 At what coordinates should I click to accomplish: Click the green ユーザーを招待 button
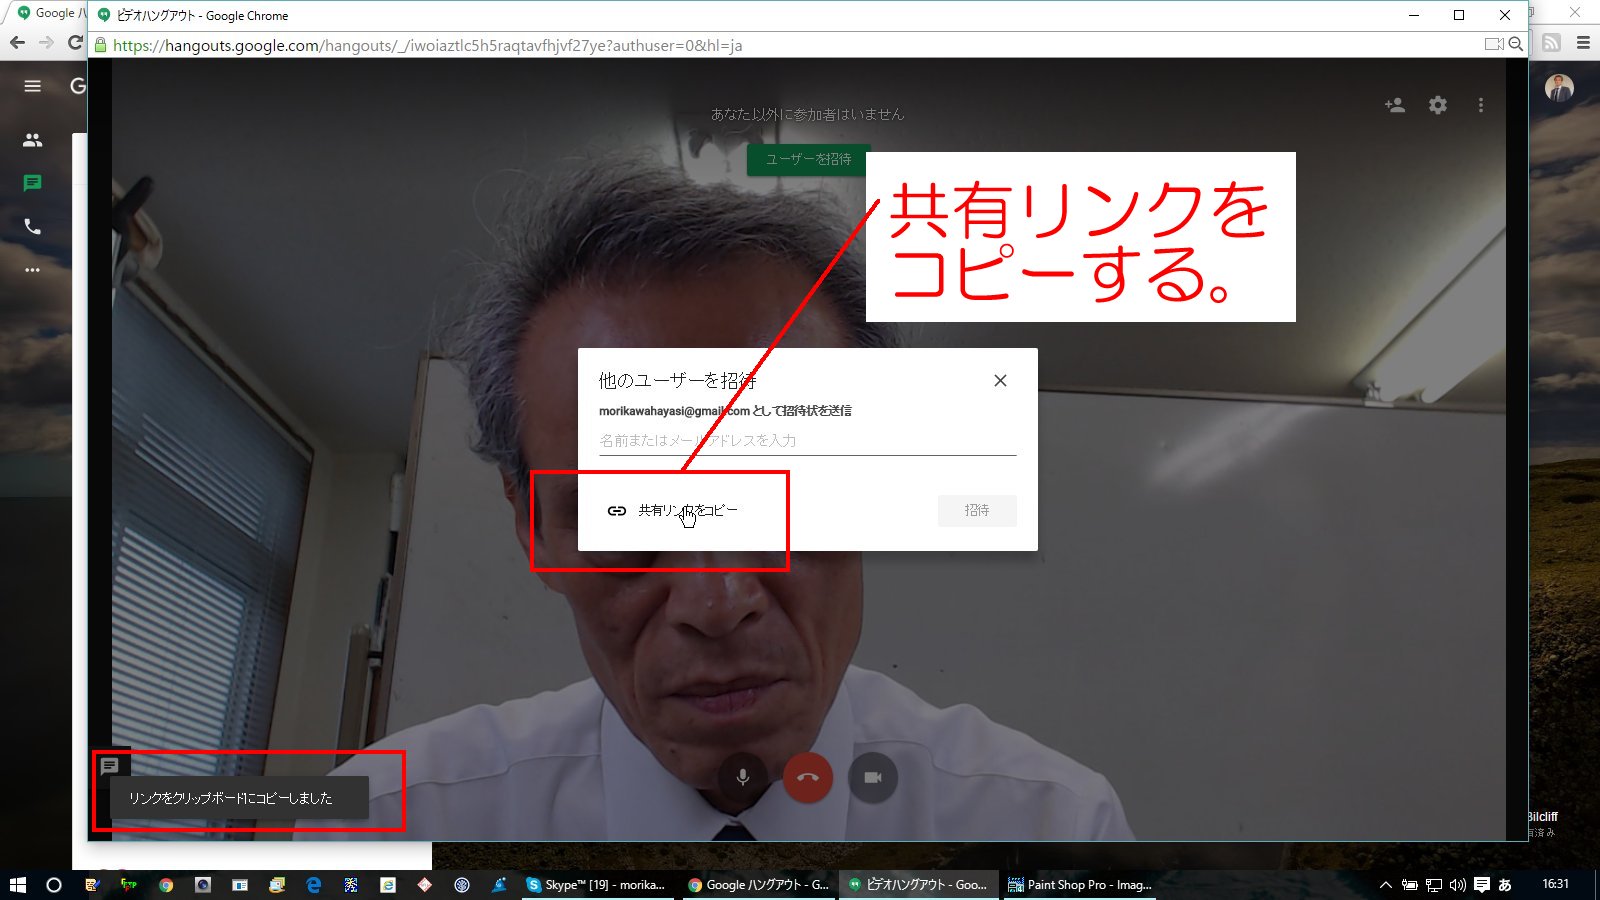tap(808, 159)
